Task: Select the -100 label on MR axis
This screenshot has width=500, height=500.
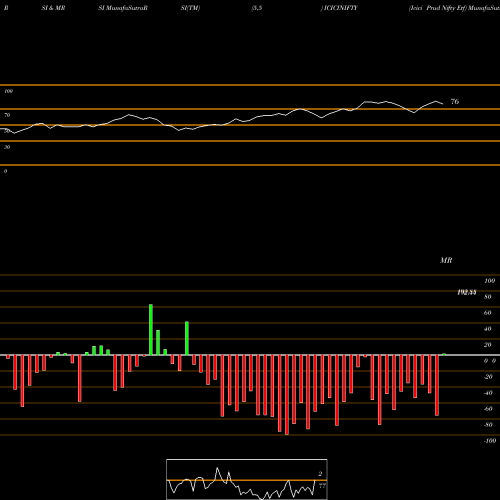Action: [x=489, y=441]
